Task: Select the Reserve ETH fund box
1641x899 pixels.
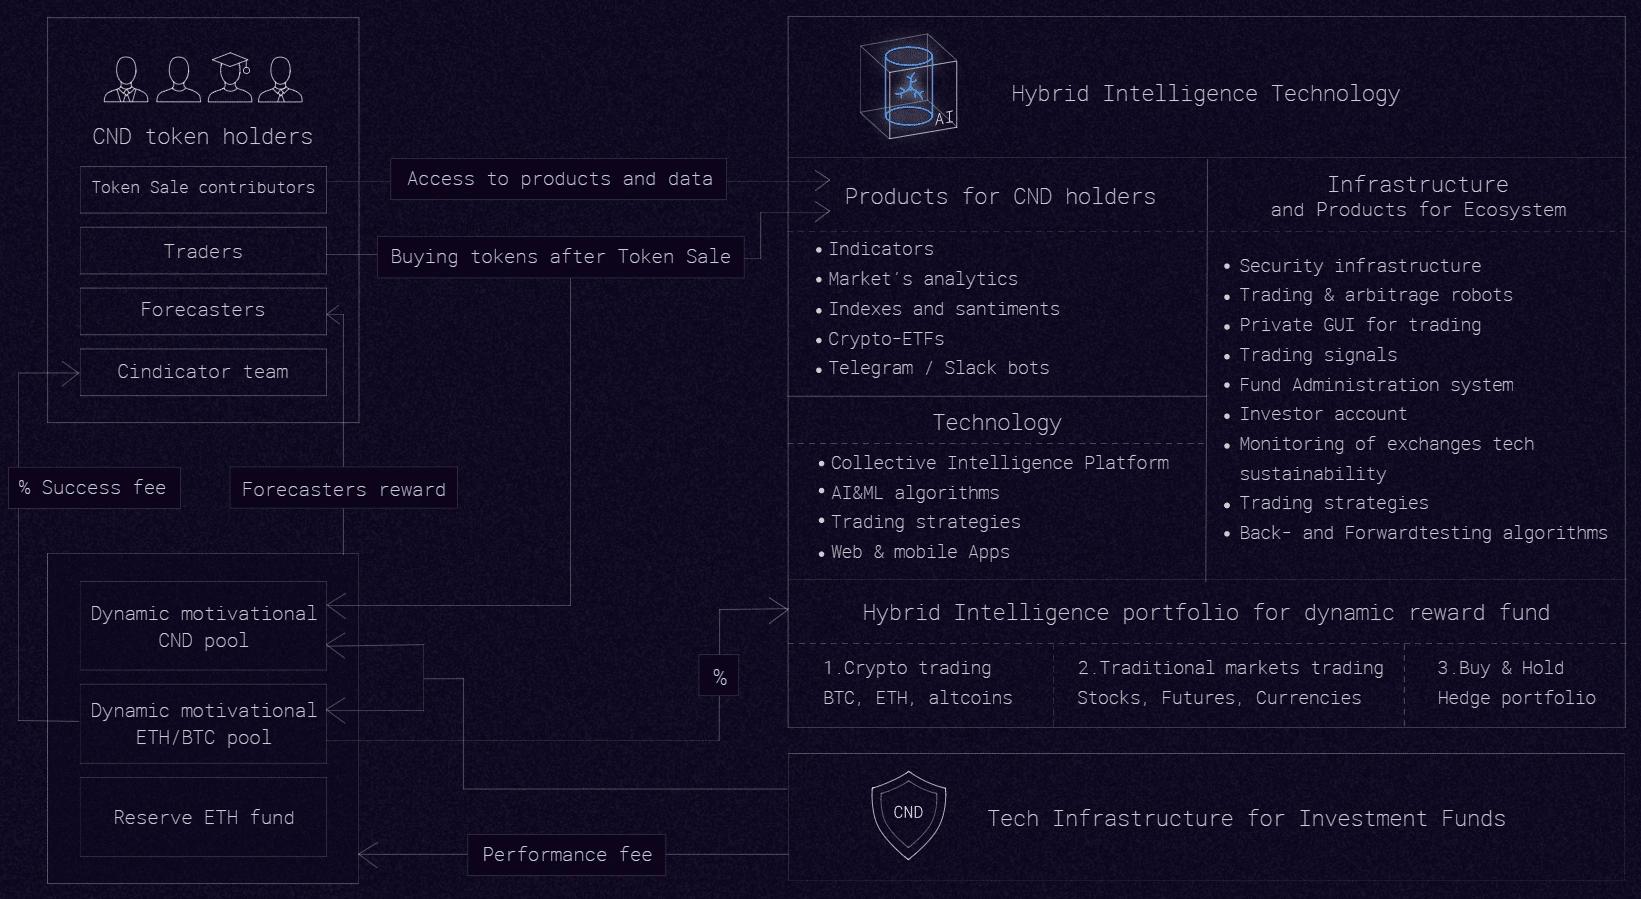Action: (x=203, y=817)
